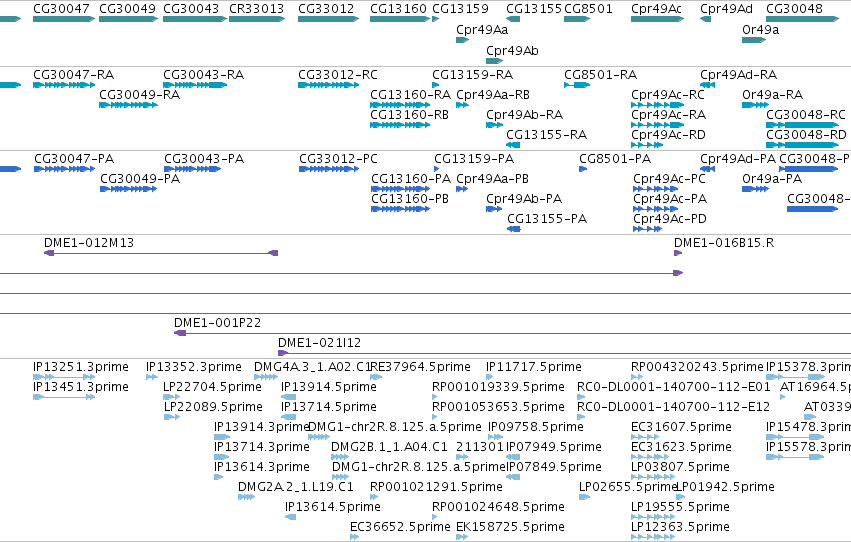Select the CG8501 gene feature
The image size is (851, 542).
577,19
